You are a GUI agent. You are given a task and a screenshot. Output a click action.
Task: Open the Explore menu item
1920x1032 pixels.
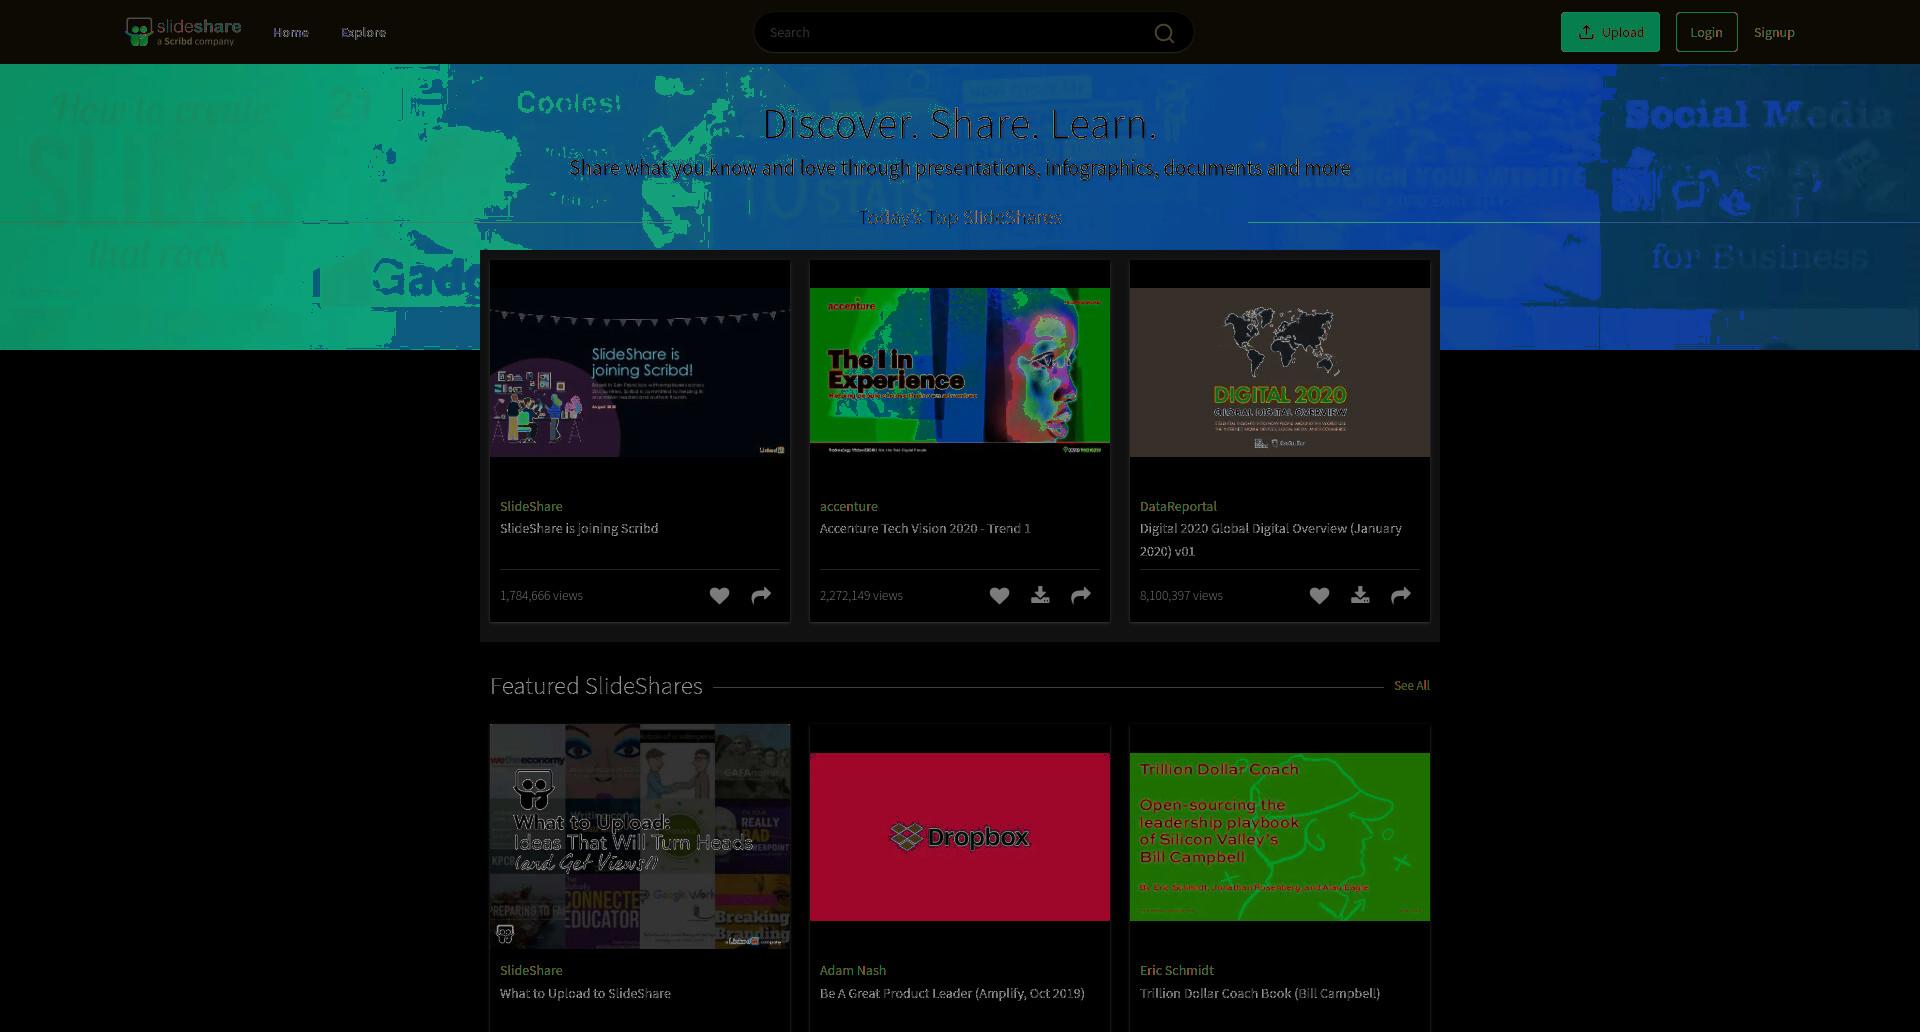[x=363, y=32]
